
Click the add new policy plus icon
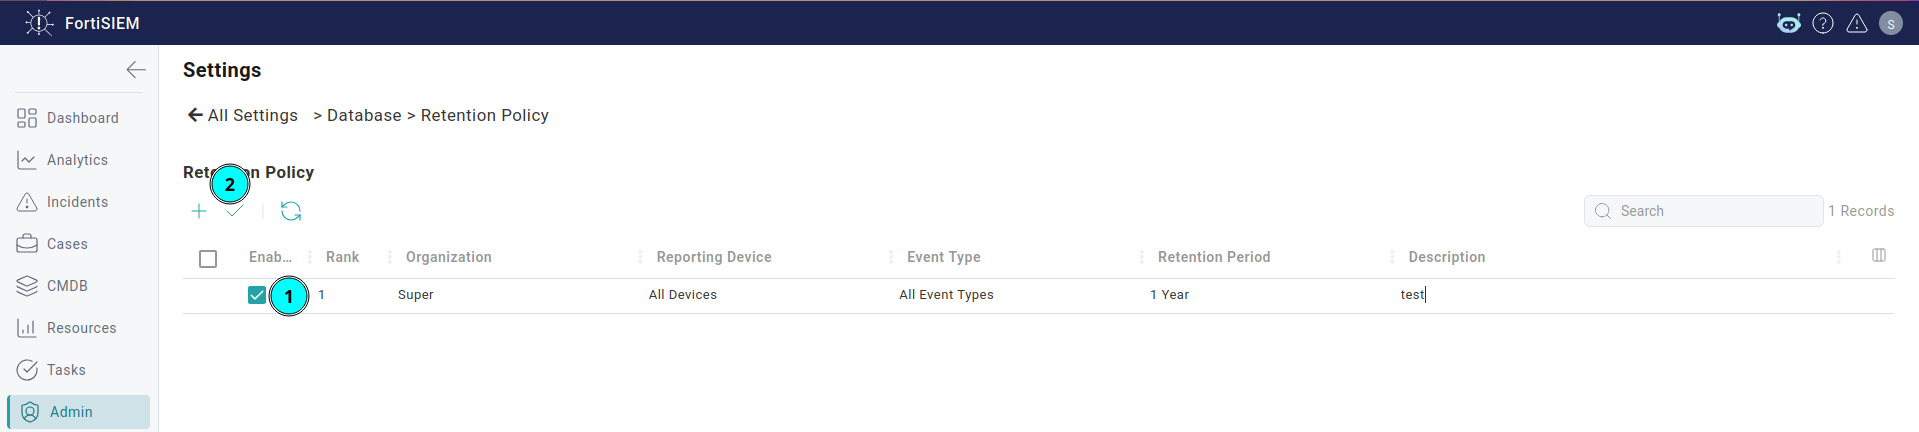[199, 211]
